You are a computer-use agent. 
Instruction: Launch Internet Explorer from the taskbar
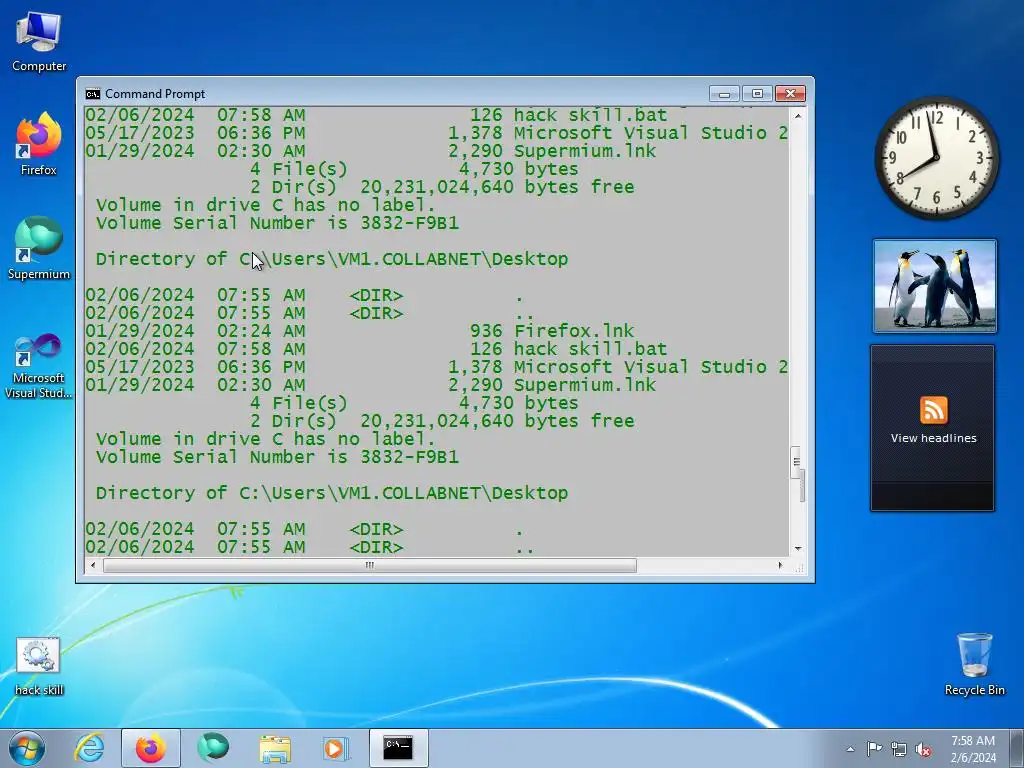(x=89, y=748)
